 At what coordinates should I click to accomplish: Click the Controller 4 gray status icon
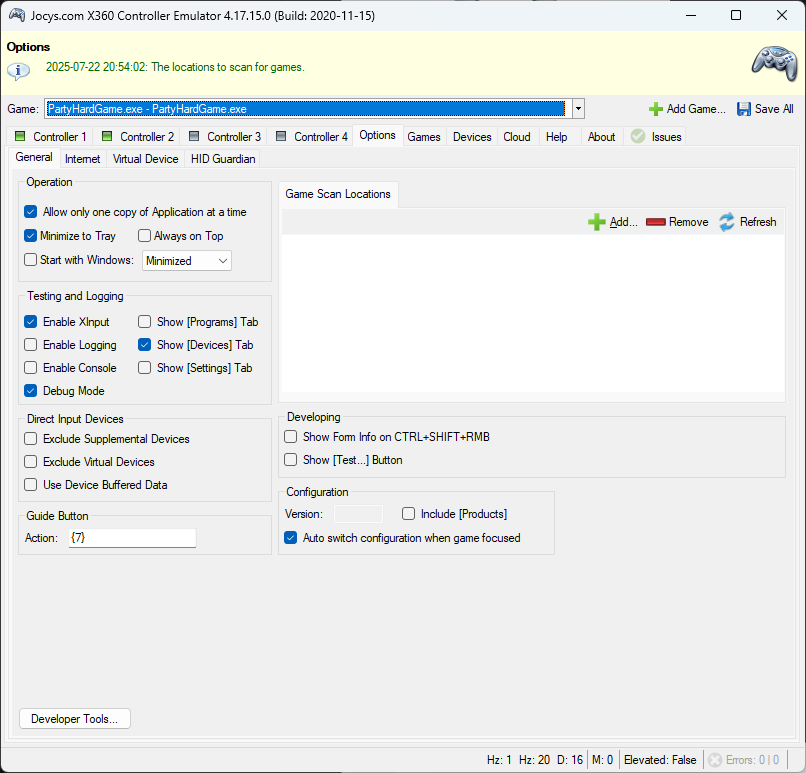(281, 136)
